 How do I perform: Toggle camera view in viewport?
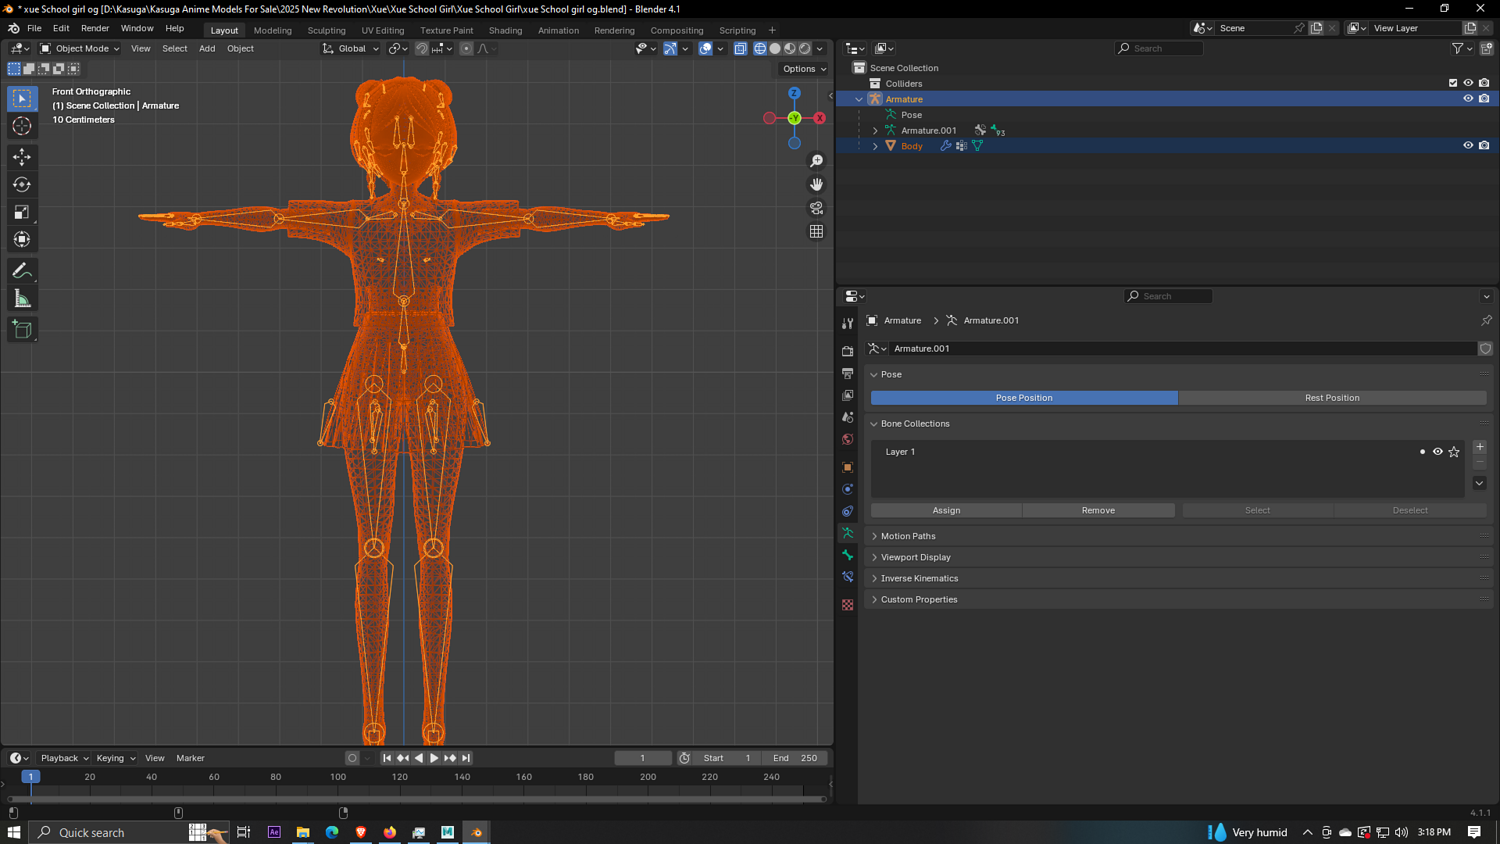(x=816, y=208)
